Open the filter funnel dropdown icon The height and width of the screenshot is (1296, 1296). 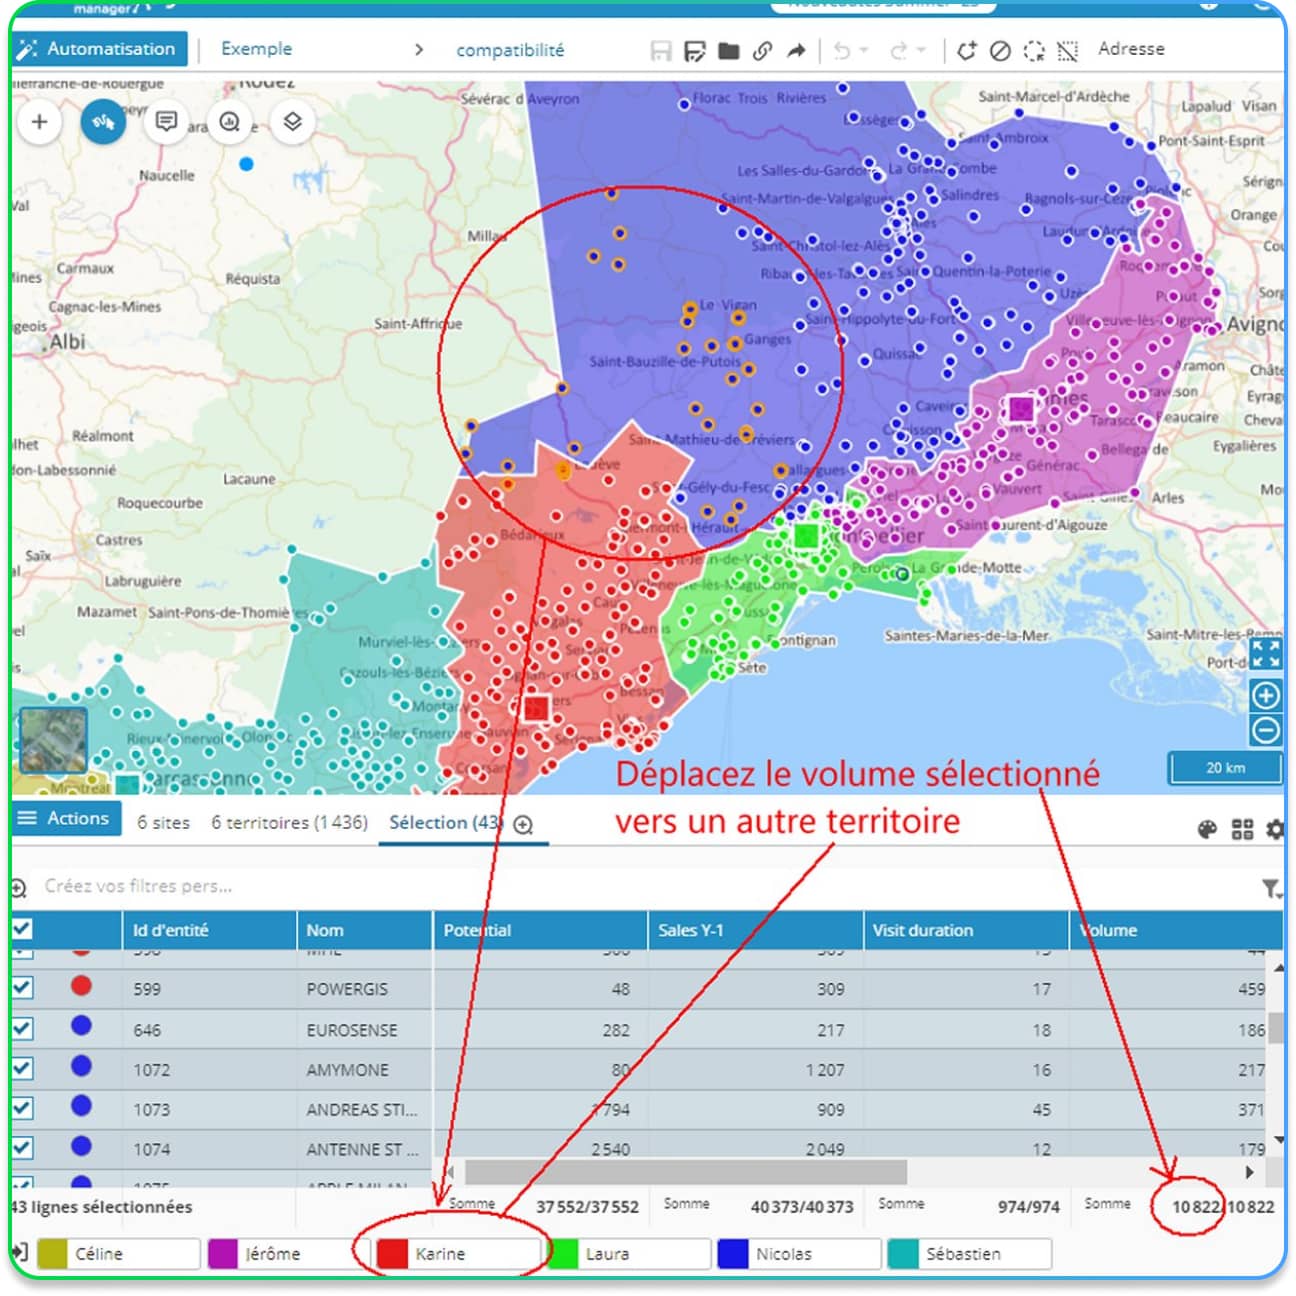[x=1271, y=888]
